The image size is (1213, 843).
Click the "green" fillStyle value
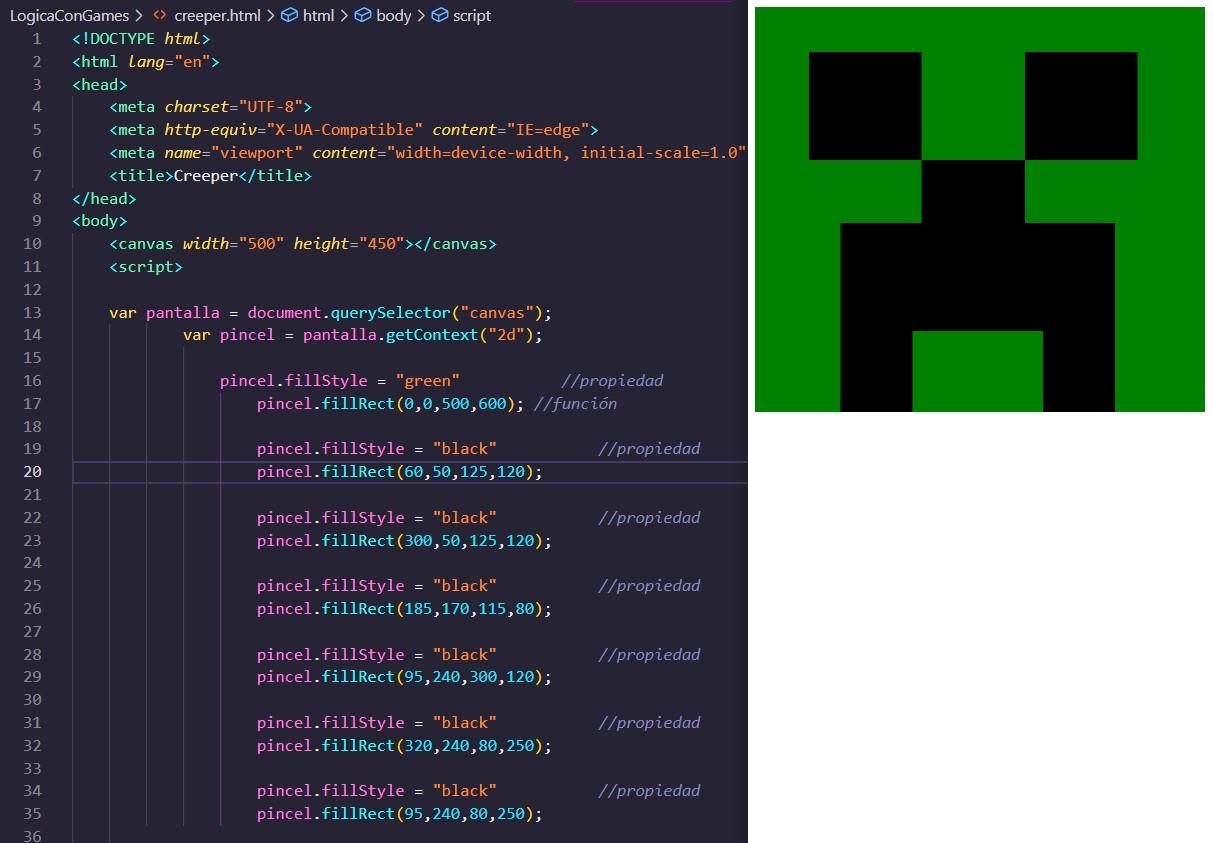click(x=427, y=381)
